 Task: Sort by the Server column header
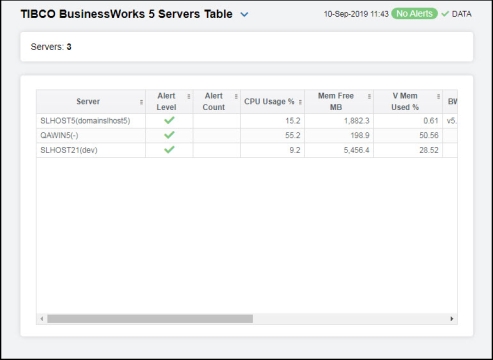point(88,102)
